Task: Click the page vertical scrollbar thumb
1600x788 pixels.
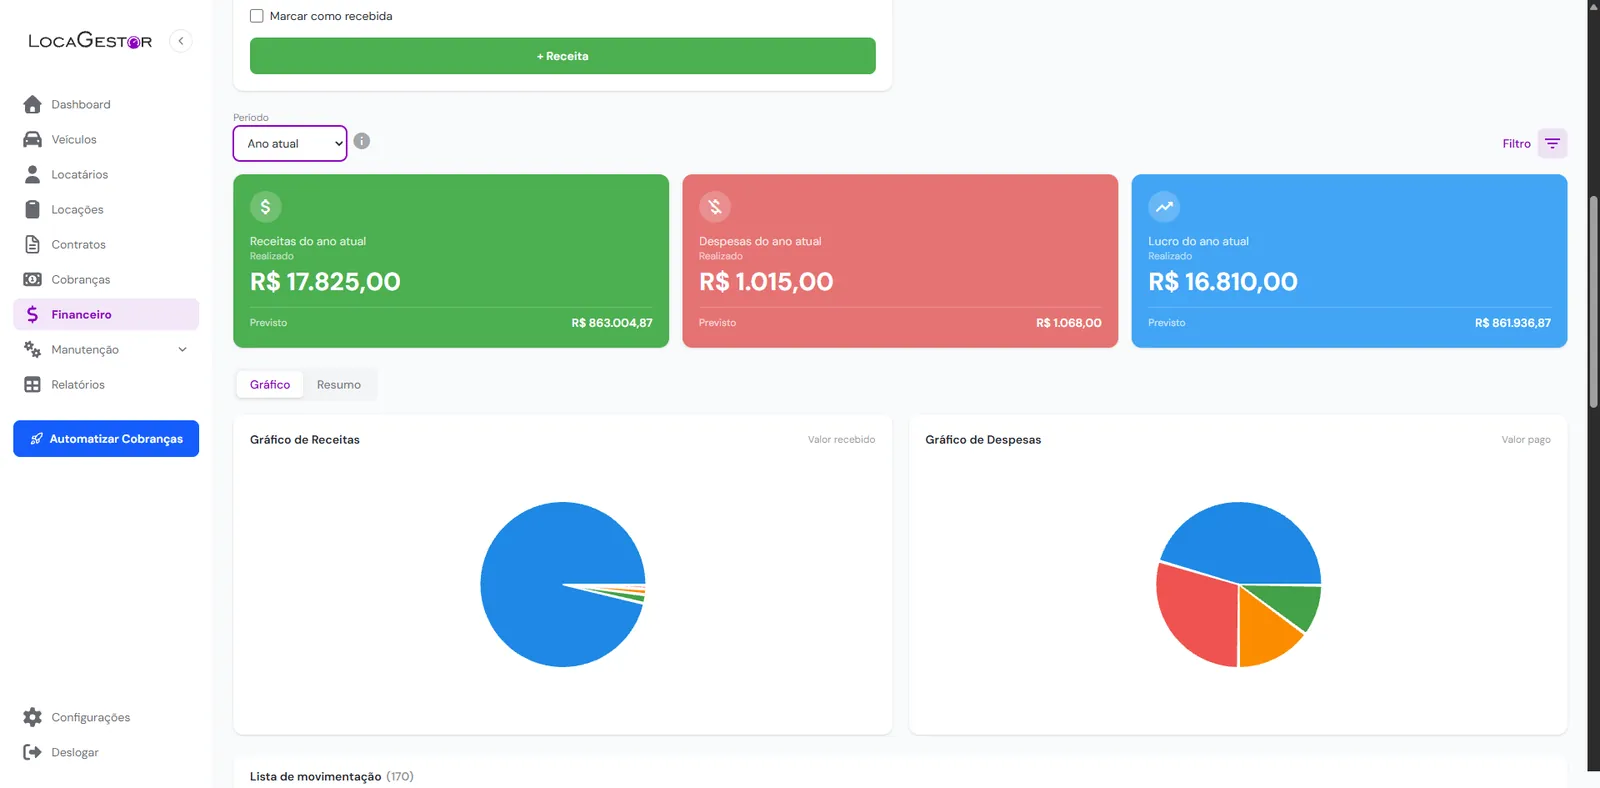Action: pos(1594,302)
